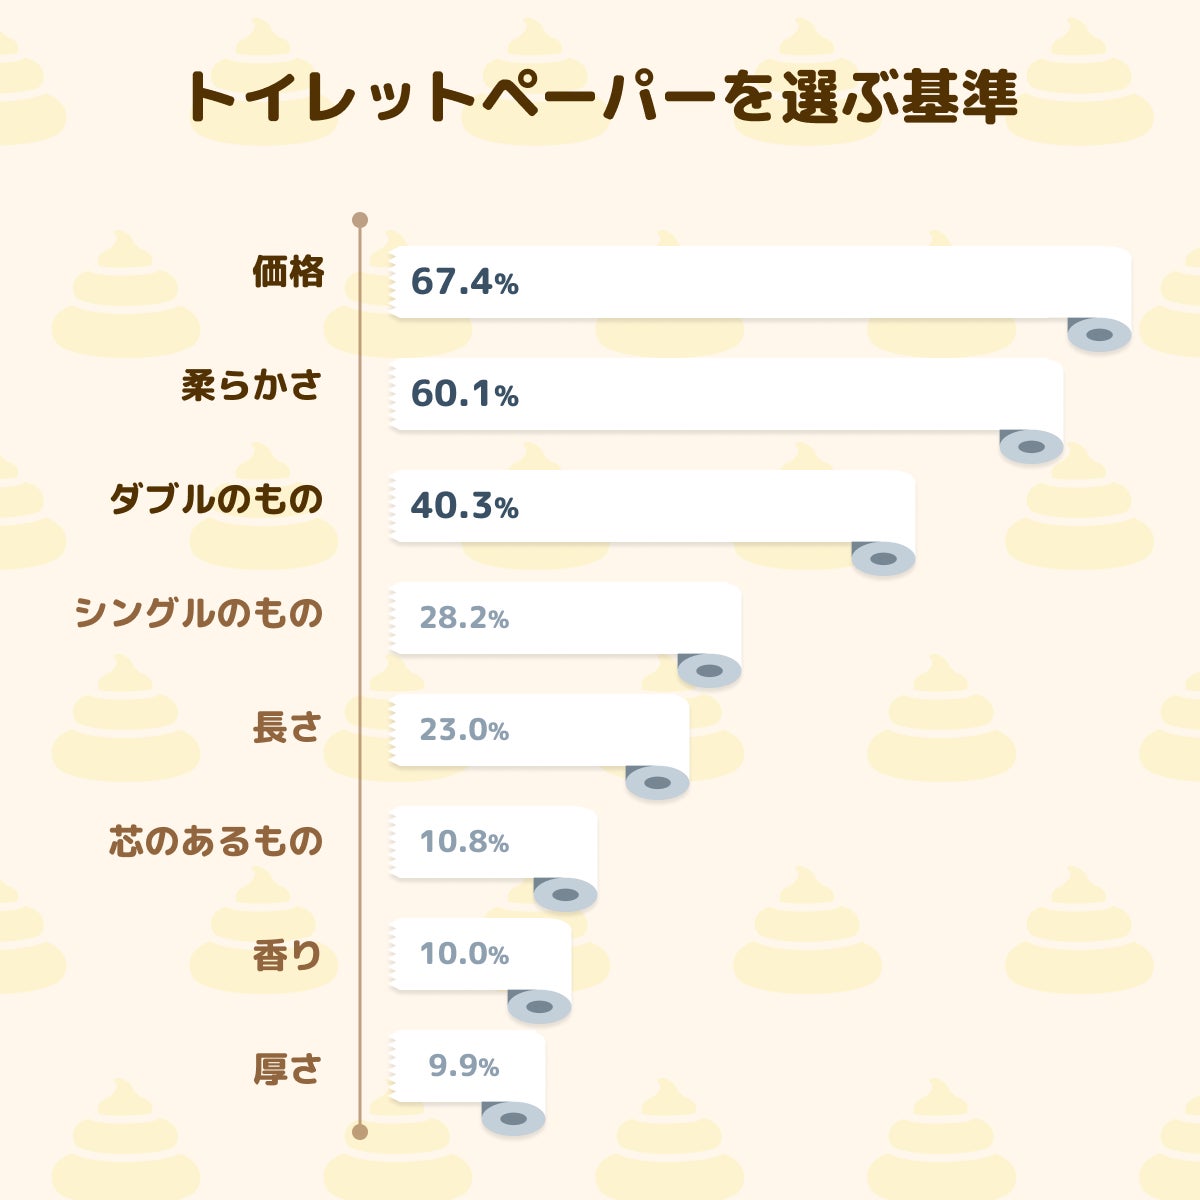Click the toilet roll icon on the シングルのもの bar
Viewport: 1200px width, 1200px height.
click(709, 670)
